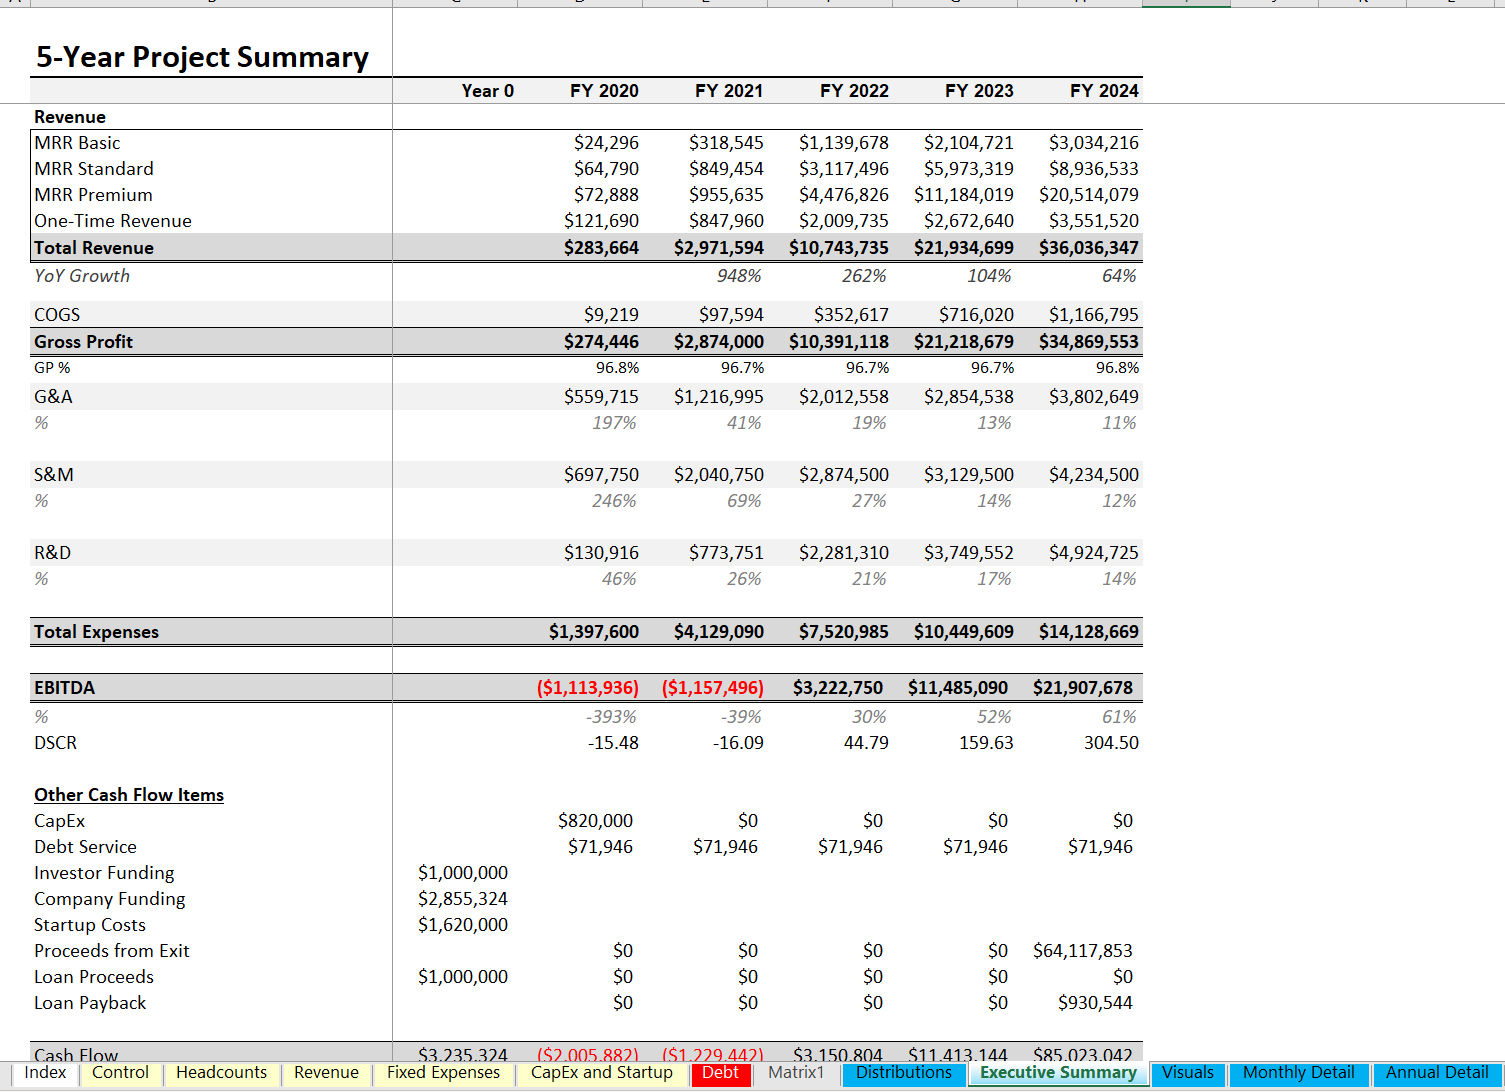Click the Debt Service row label

(x=85, y=847)
